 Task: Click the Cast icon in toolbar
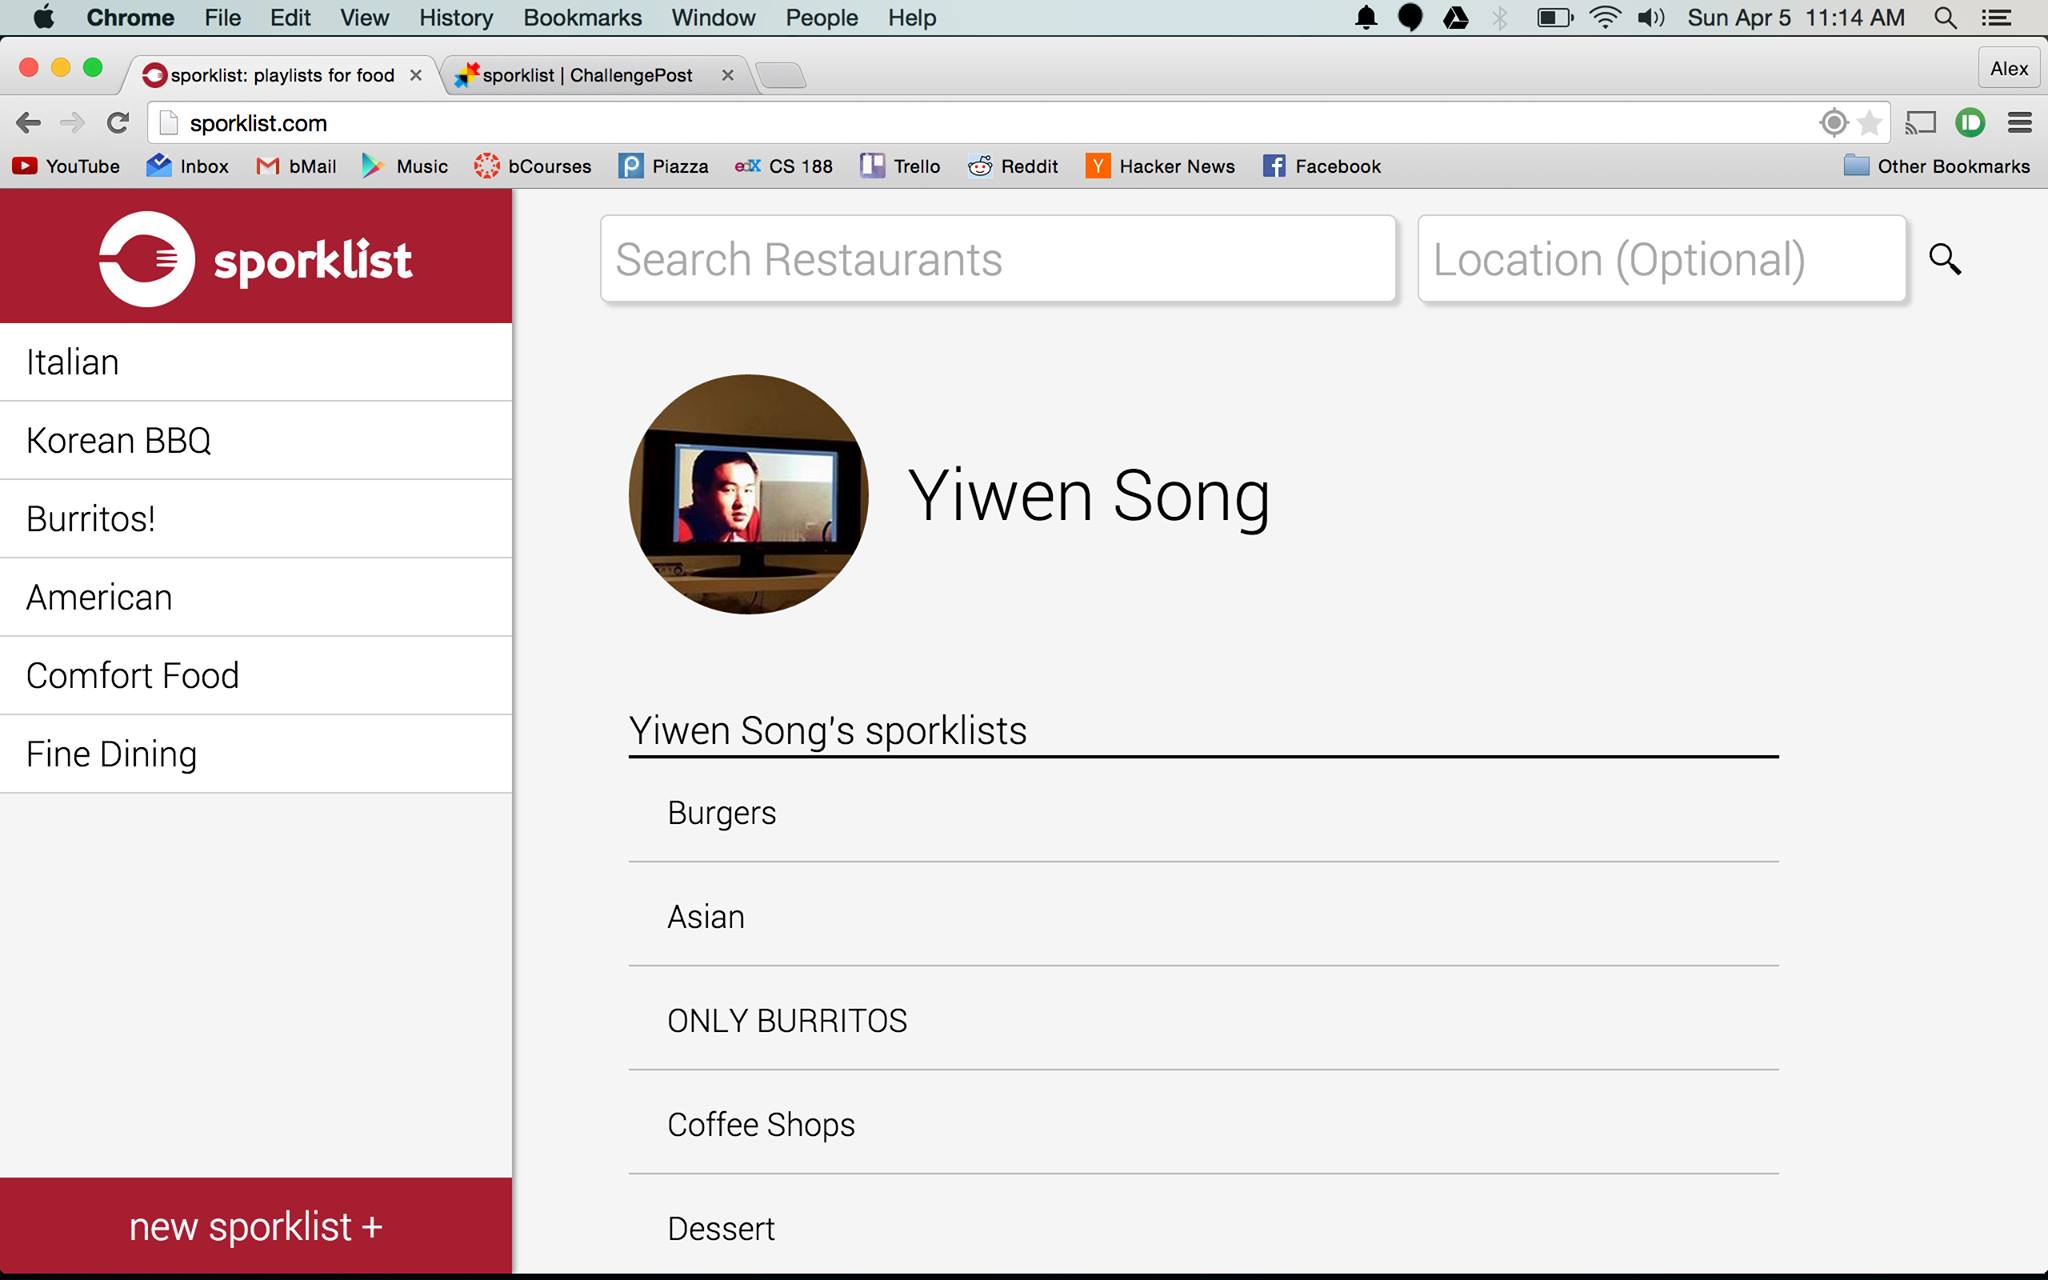pos(1920,123)
